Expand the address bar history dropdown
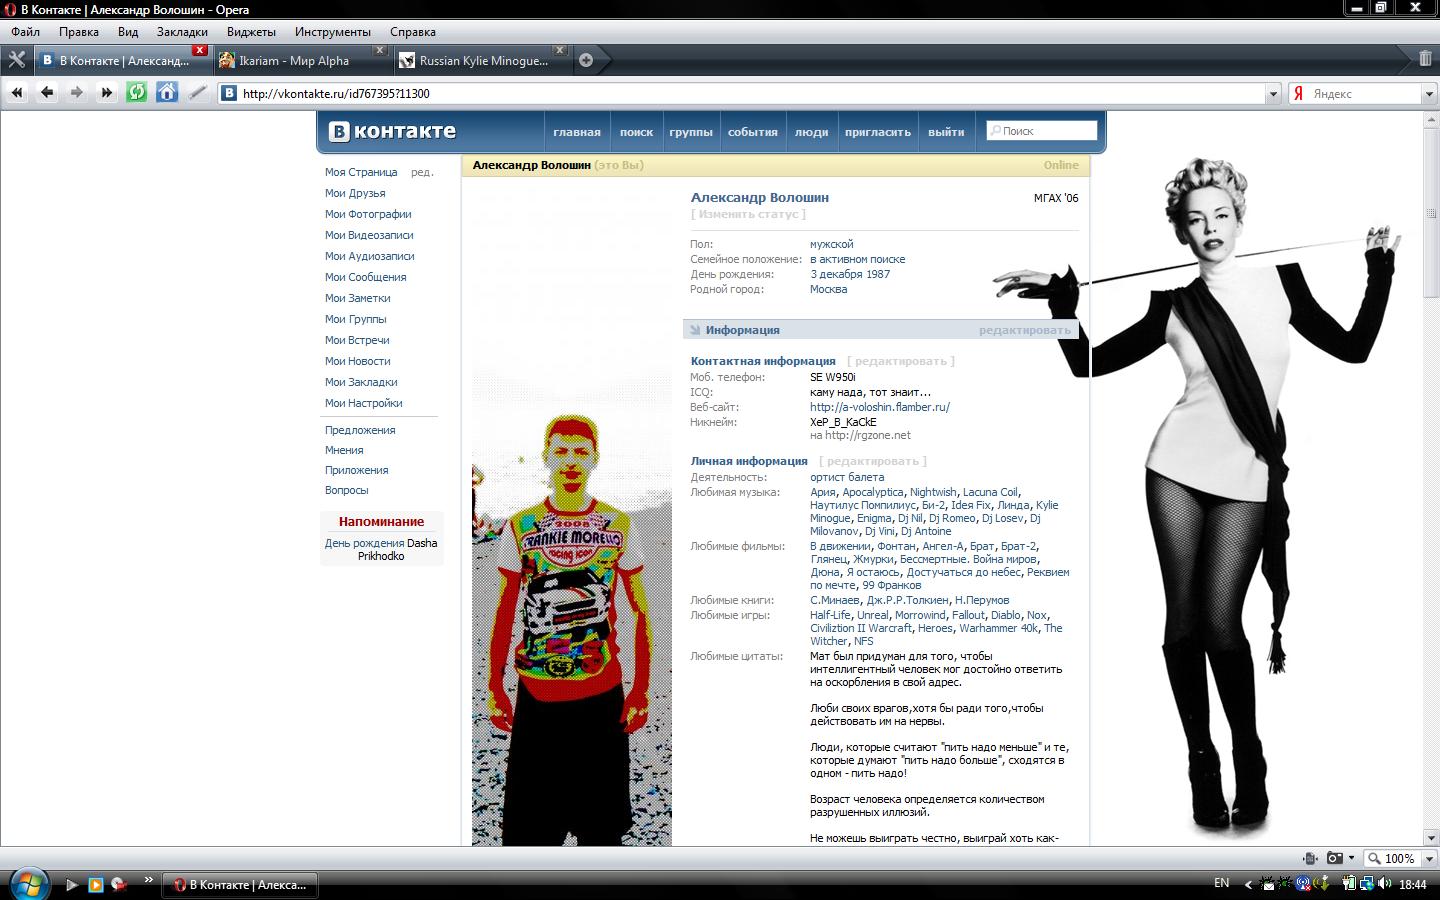Viewport: 1440px width, 900px height. click(x=1273, y=94)
